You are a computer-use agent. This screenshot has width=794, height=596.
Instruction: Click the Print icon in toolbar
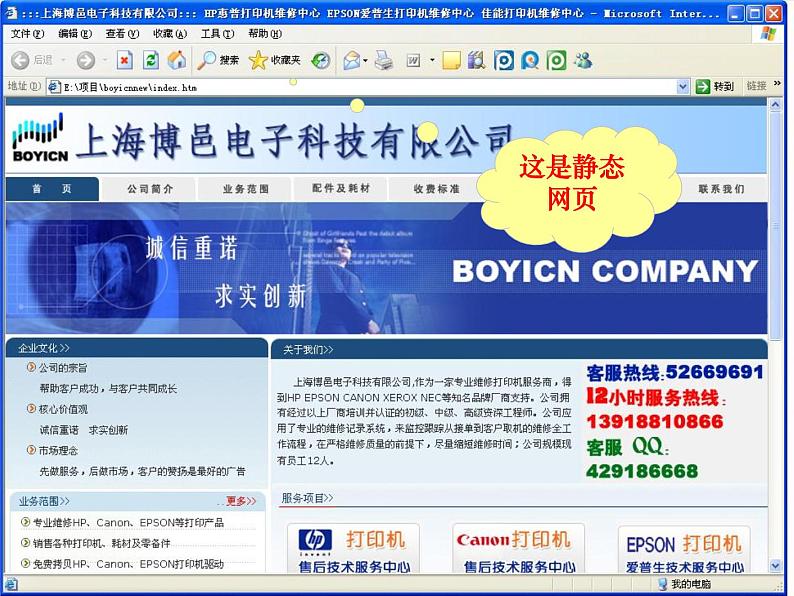[x=383, y=61]
